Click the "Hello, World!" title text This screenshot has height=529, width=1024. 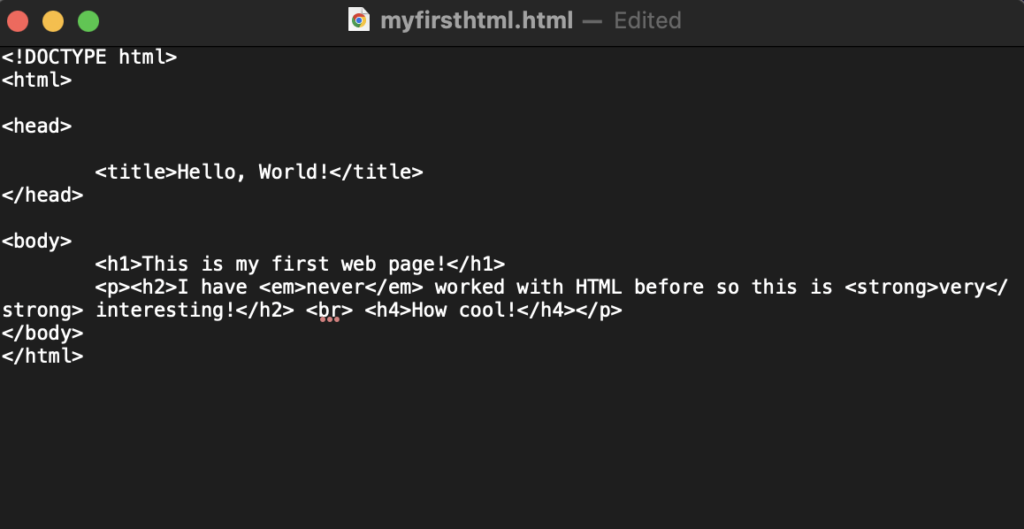[x=253, y=172]
